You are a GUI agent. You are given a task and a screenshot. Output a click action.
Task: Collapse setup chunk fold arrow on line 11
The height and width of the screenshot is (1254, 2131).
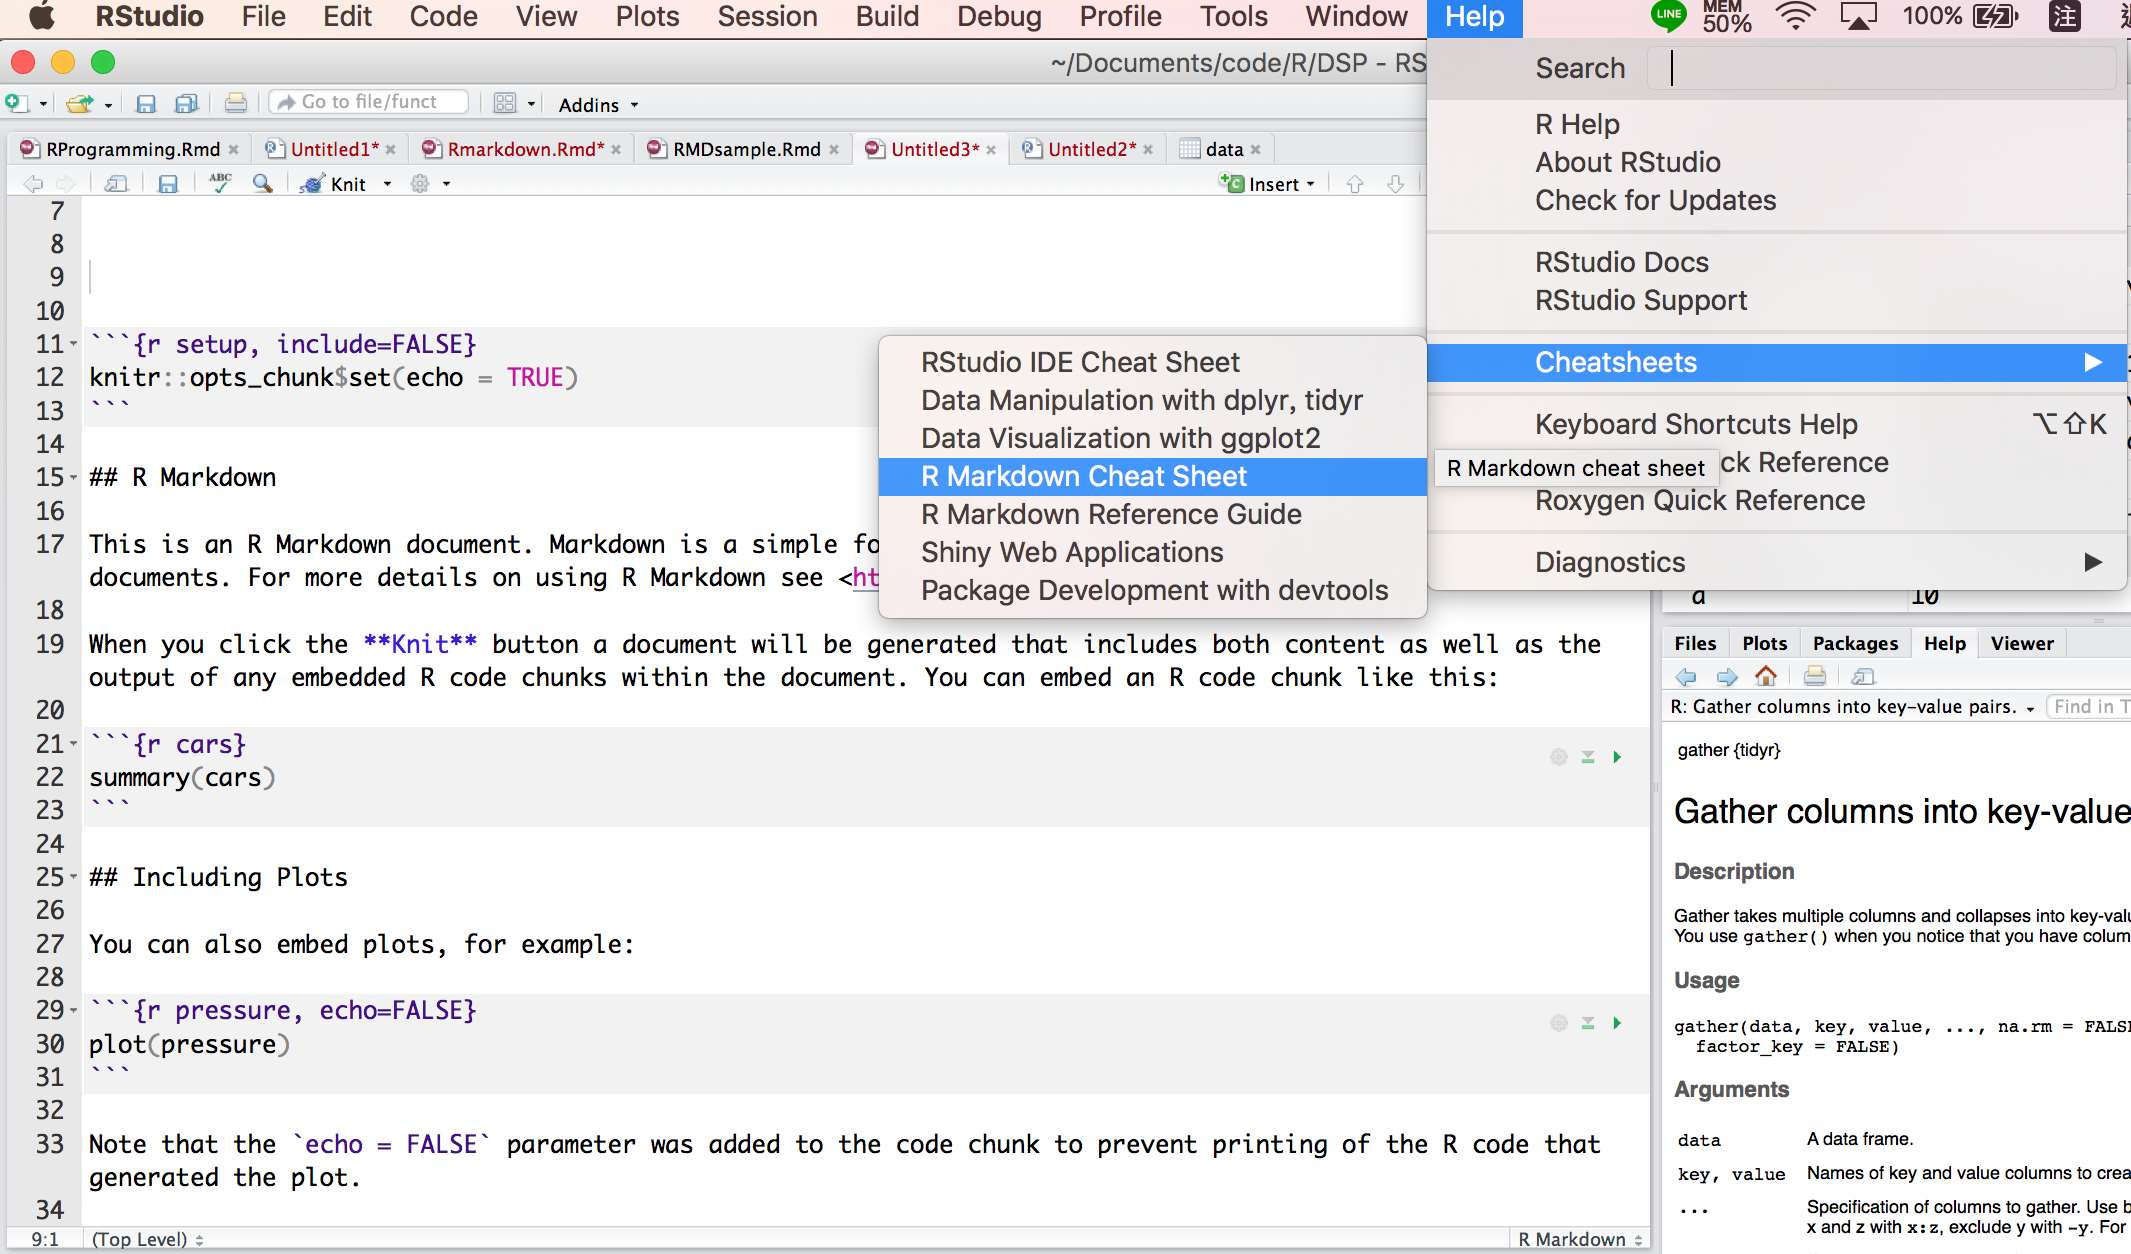pos(73,345)
